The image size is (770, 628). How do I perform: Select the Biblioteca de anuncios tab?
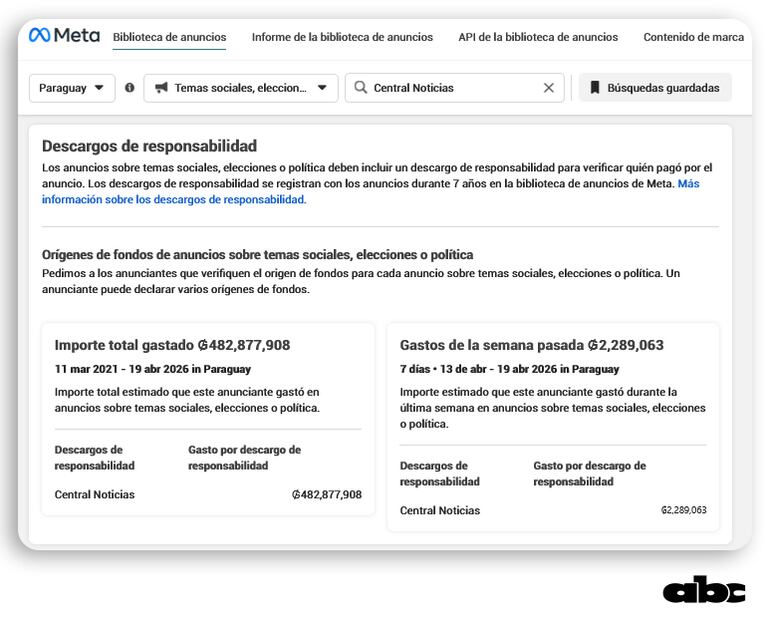click(x=169, y=37)
